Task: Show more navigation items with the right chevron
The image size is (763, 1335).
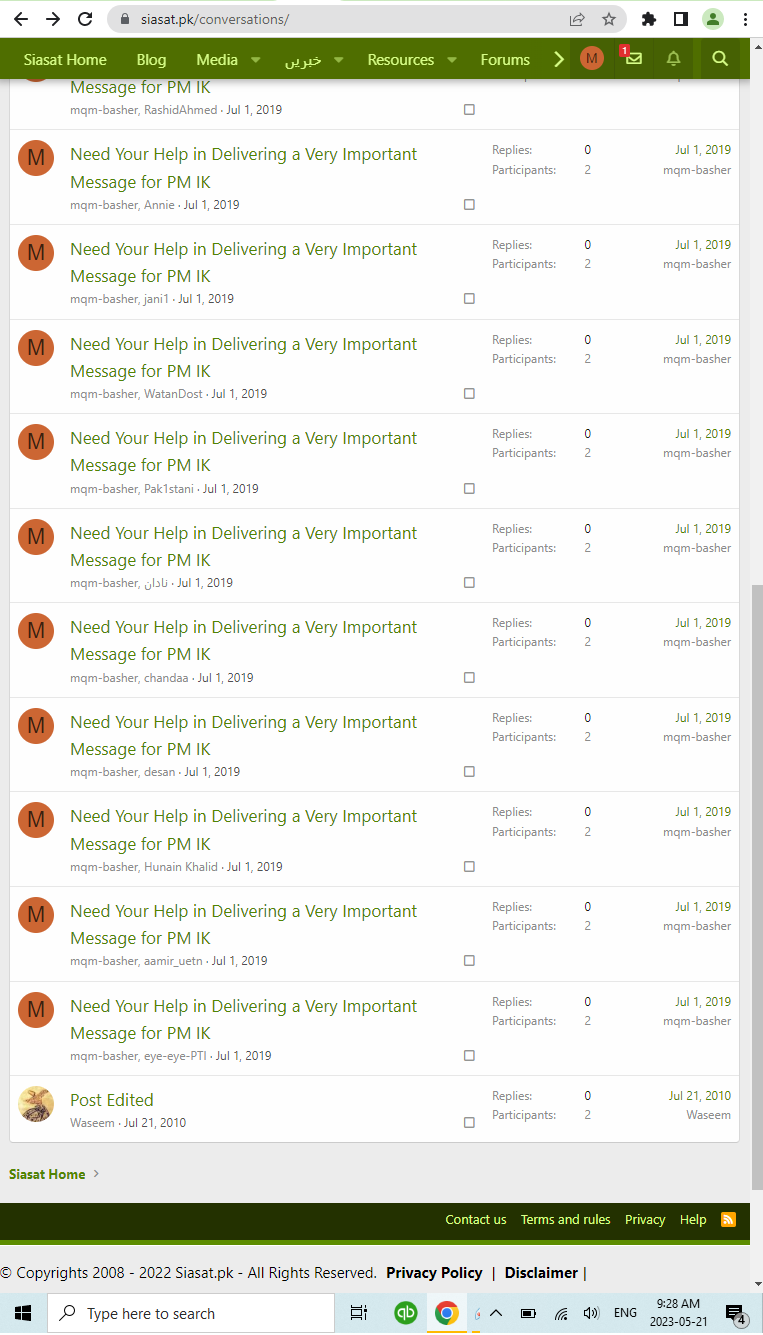Action: pyautogui.click(x=559, y=60)
